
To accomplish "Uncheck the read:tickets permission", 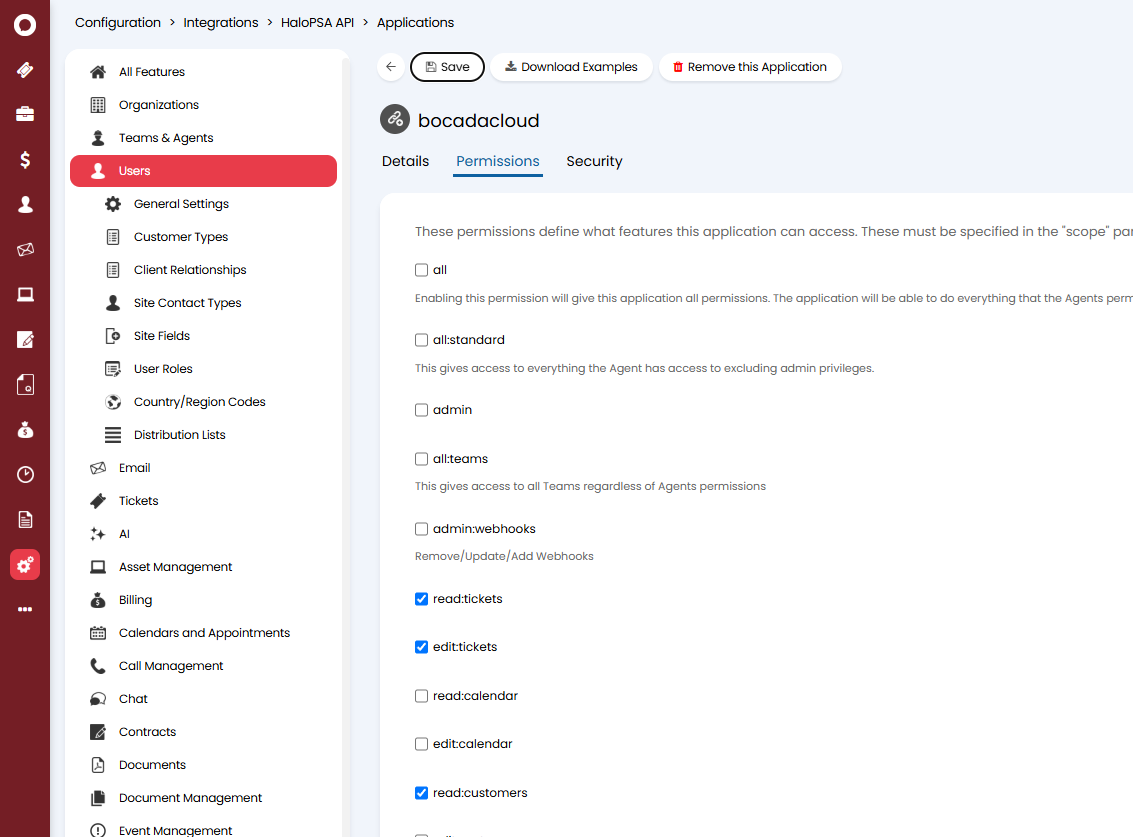I will point(421,598).
